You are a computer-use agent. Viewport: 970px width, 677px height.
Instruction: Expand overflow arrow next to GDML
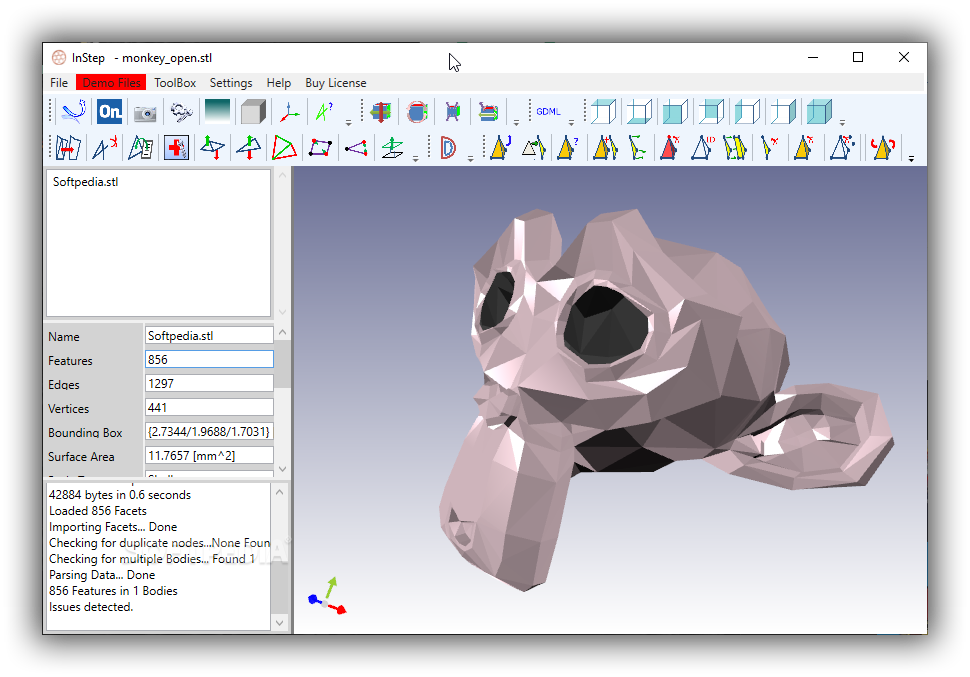[x=571, y=123]
